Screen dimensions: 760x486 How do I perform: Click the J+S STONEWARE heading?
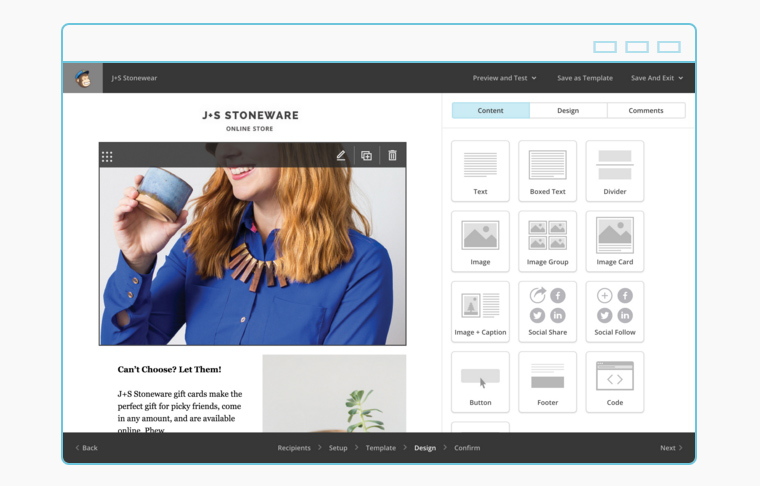(250, 115)
